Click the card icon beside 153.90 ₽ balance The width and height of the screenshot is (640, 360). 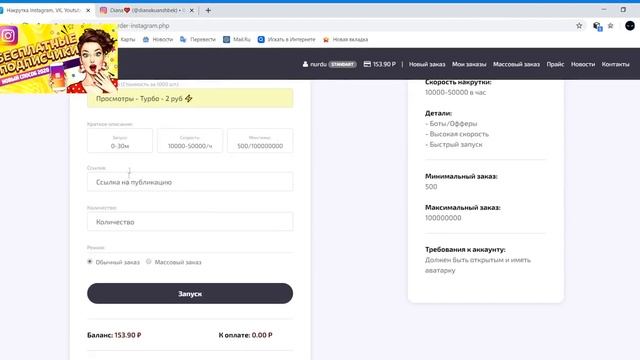tap(367, 64)
